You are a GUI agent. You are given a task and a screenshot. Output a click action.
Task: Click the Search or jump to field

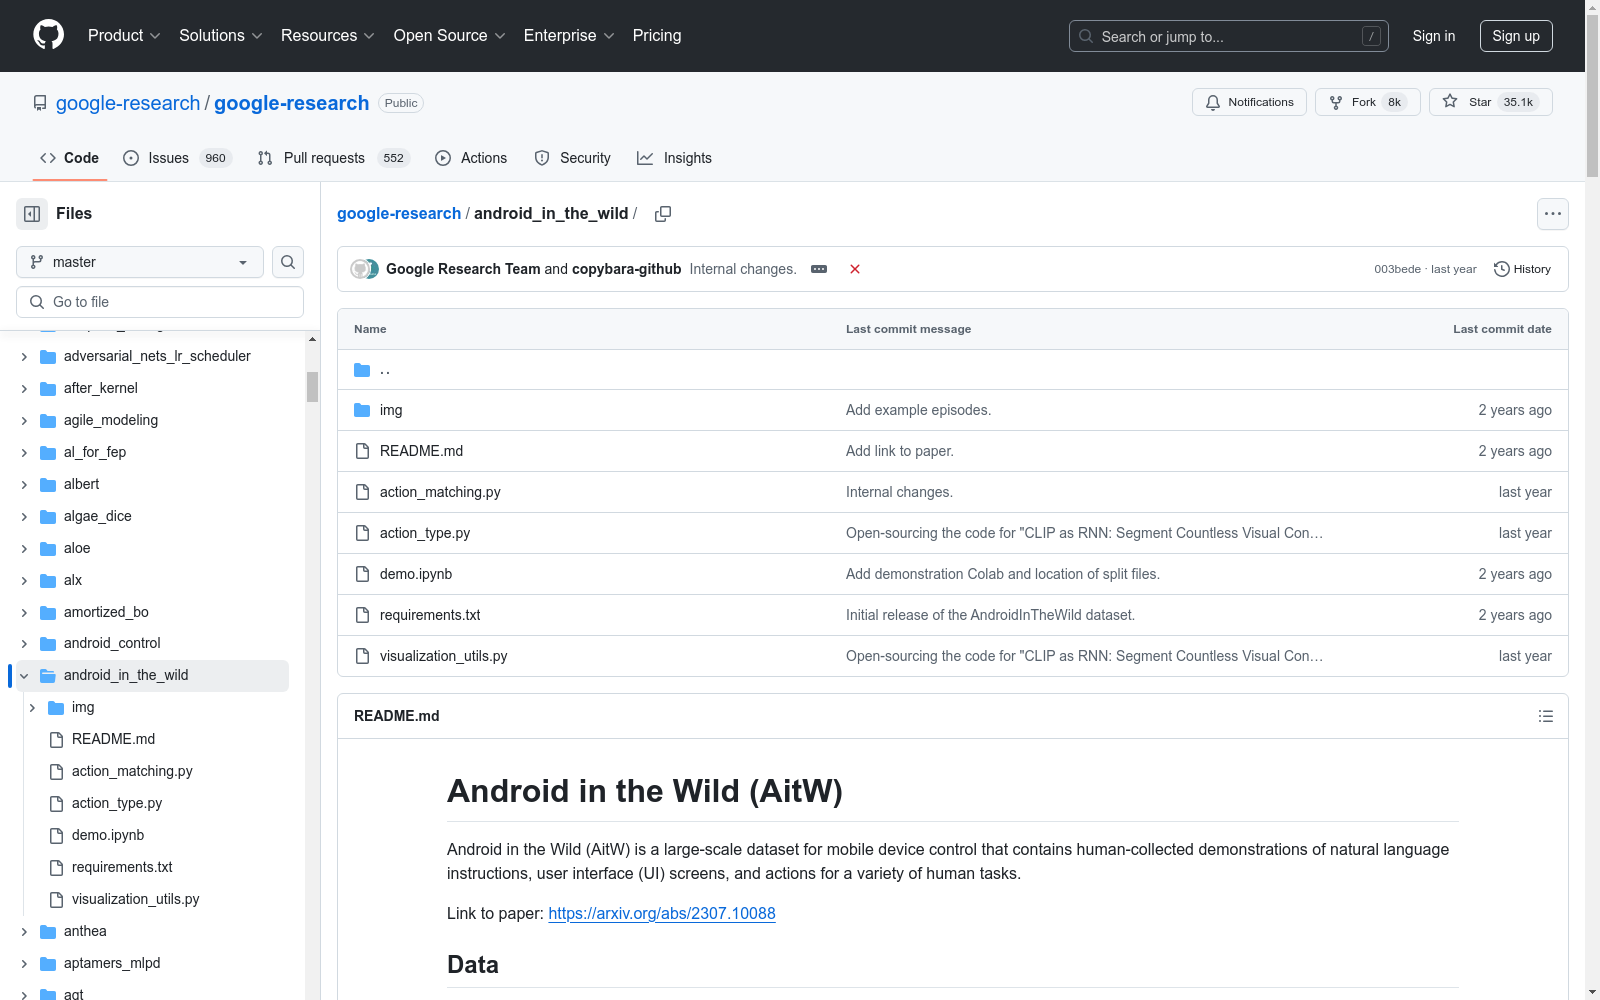tap(1229, 36)
